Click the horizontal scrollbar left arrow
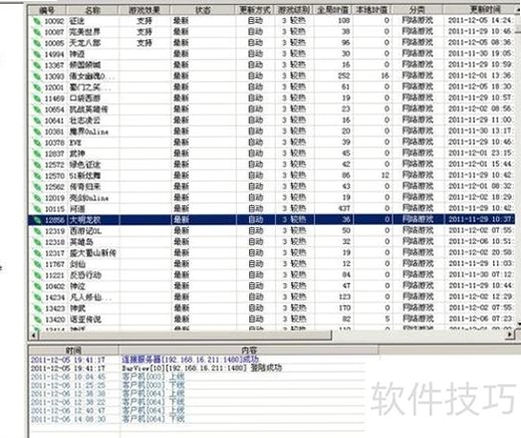Image resolution: width=521 pixels, height=438 pixels. point(33,335)
